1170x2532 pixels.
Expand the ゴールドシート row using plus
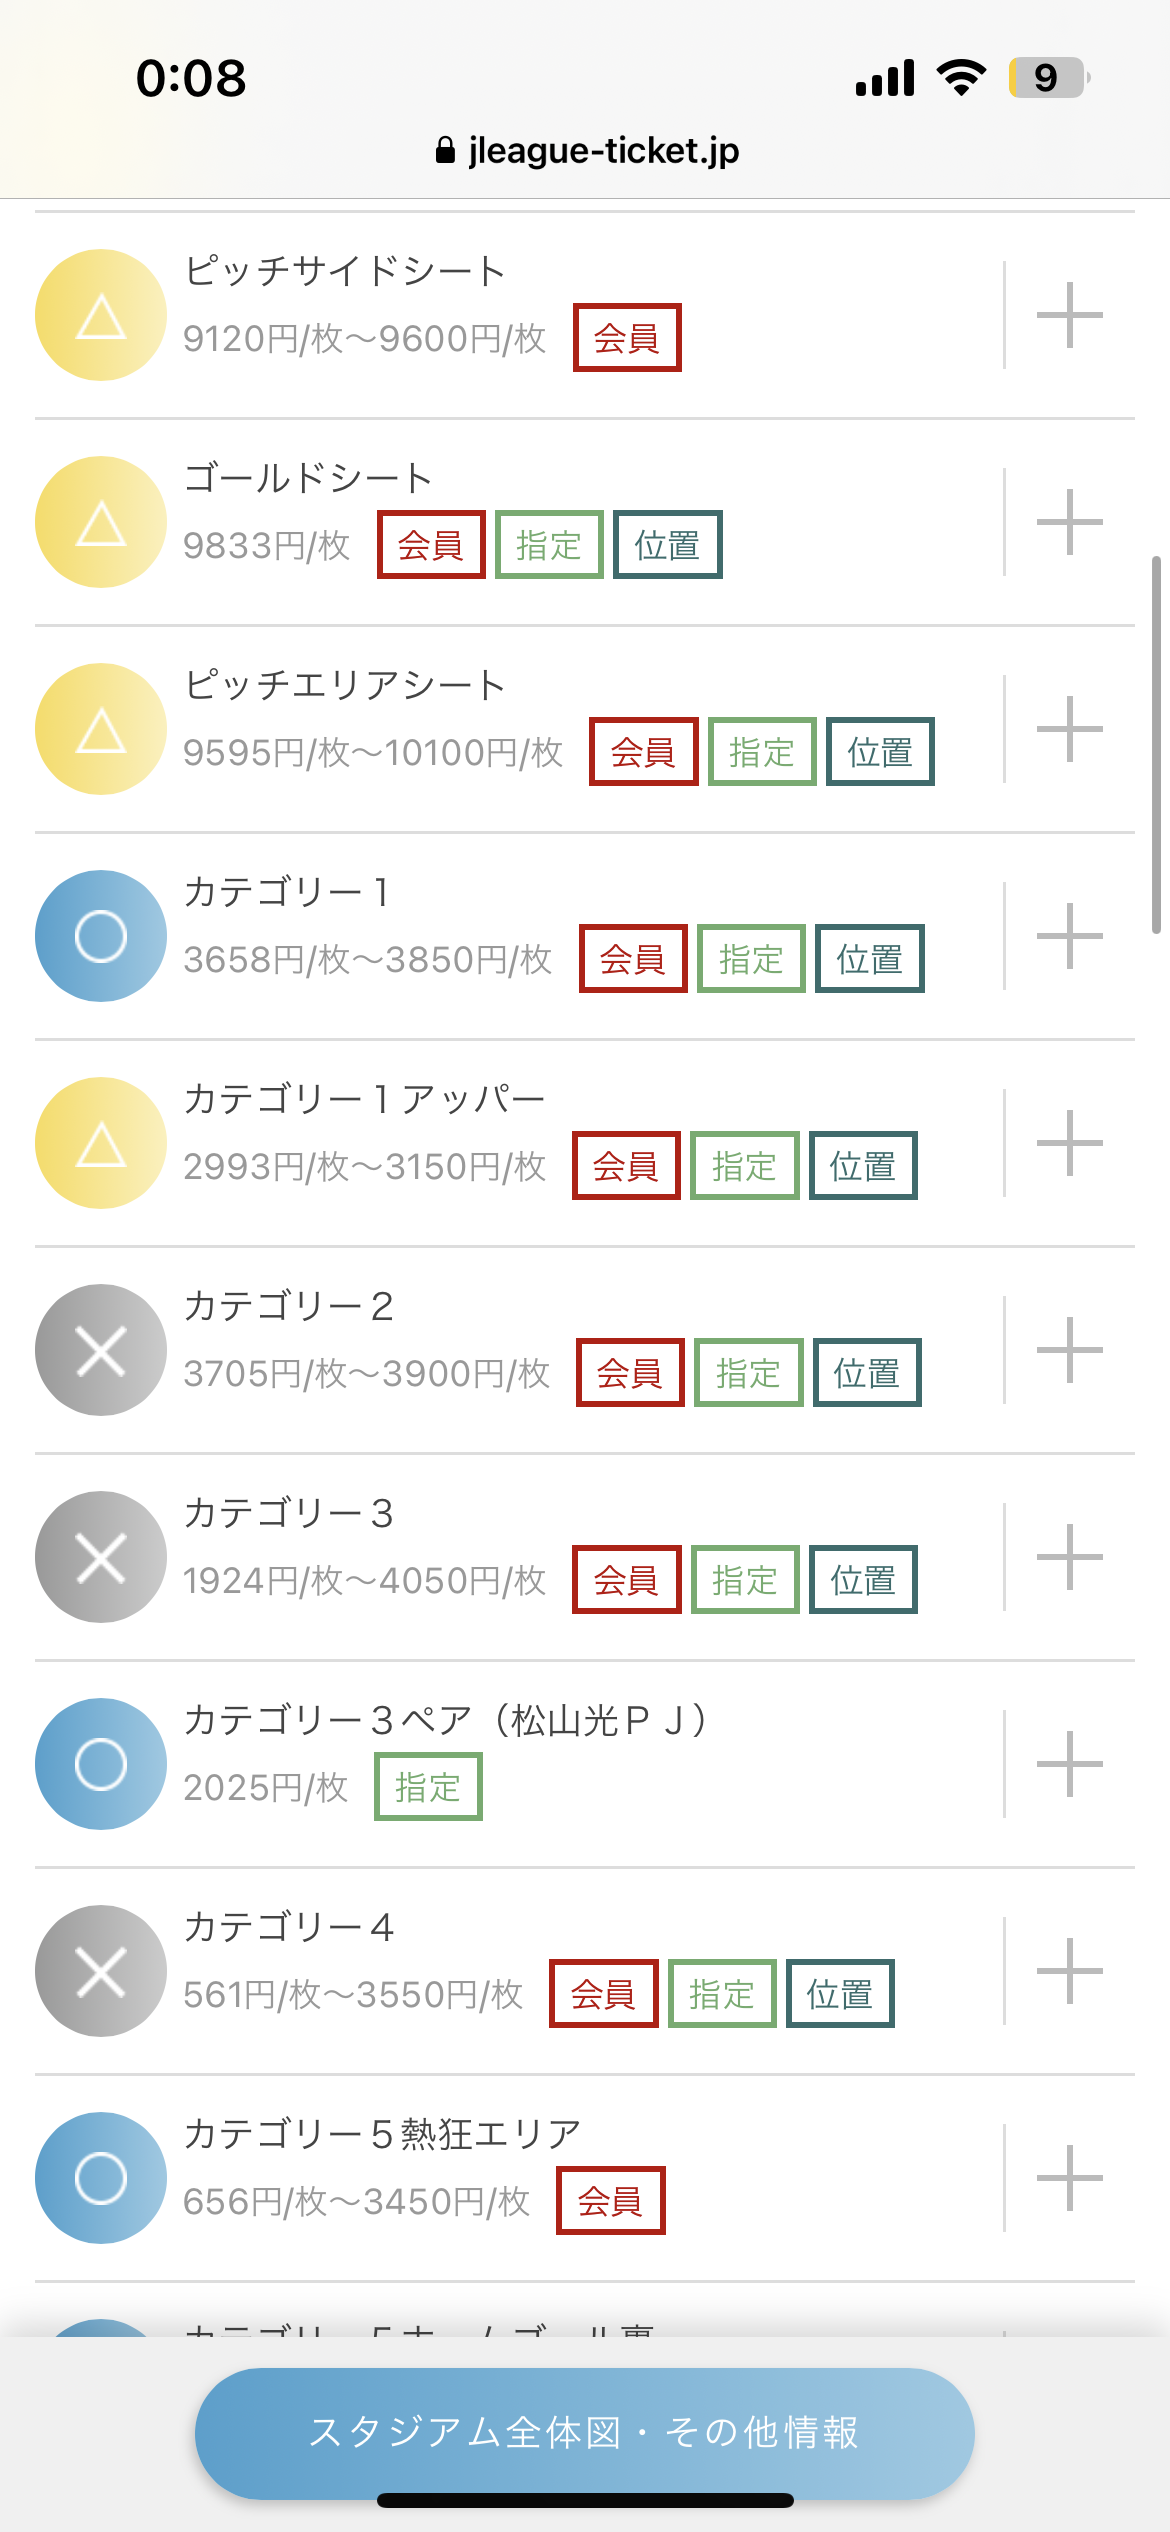click(1069, 522)
